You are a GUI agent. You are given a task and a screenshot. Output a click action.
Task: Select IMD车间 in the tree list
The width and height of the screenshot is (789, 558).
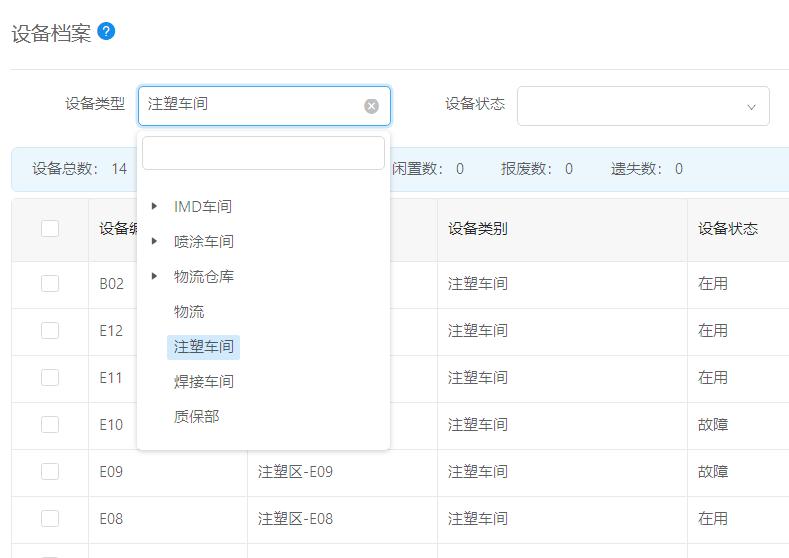click(203, 206)
